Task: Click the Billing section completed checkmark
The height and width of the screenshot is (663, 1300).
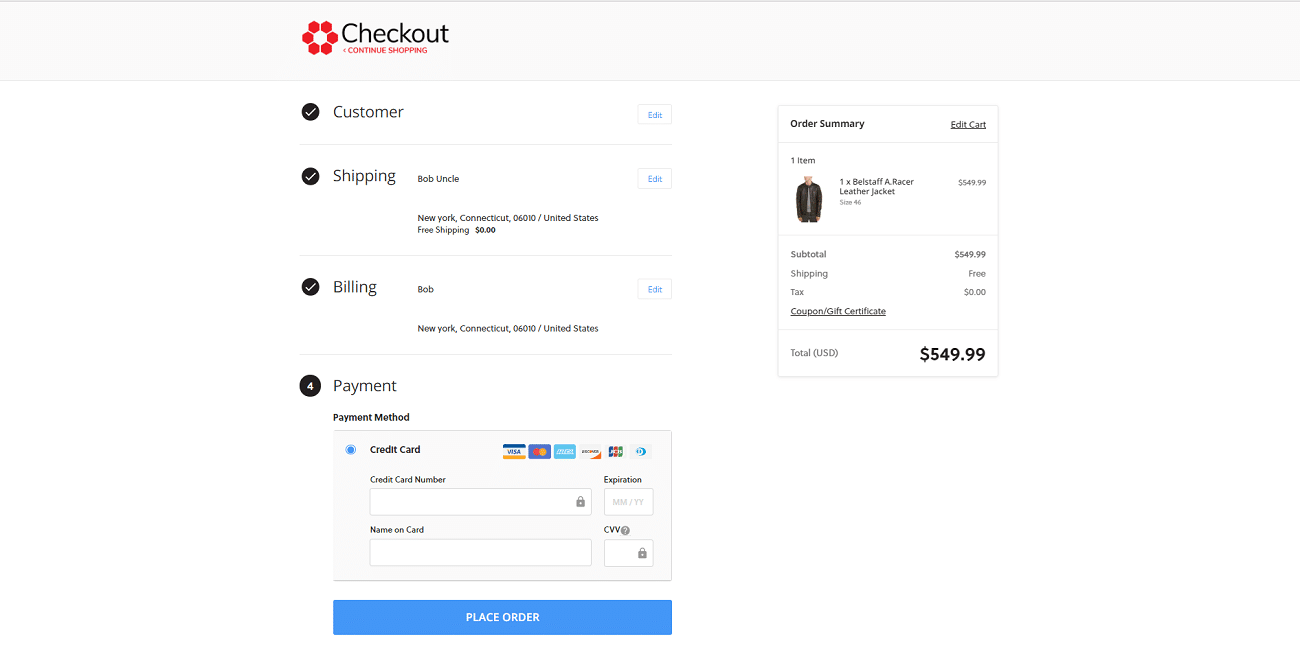Action: pyautogui.click(x=310, y=286)
